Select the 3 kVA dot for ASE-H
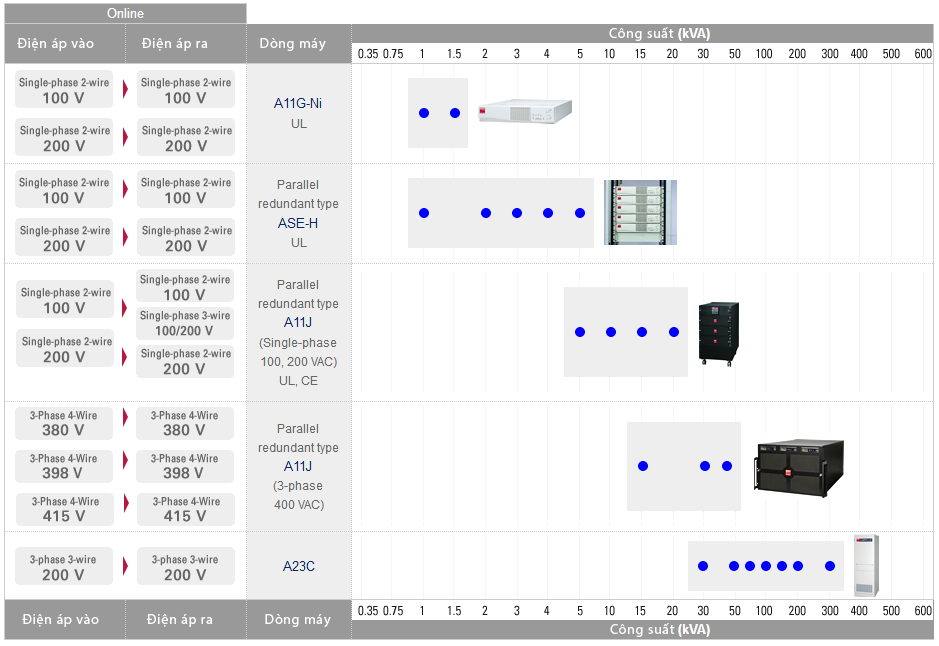Screen dimensions: 939x646 (x=517, y=213)
